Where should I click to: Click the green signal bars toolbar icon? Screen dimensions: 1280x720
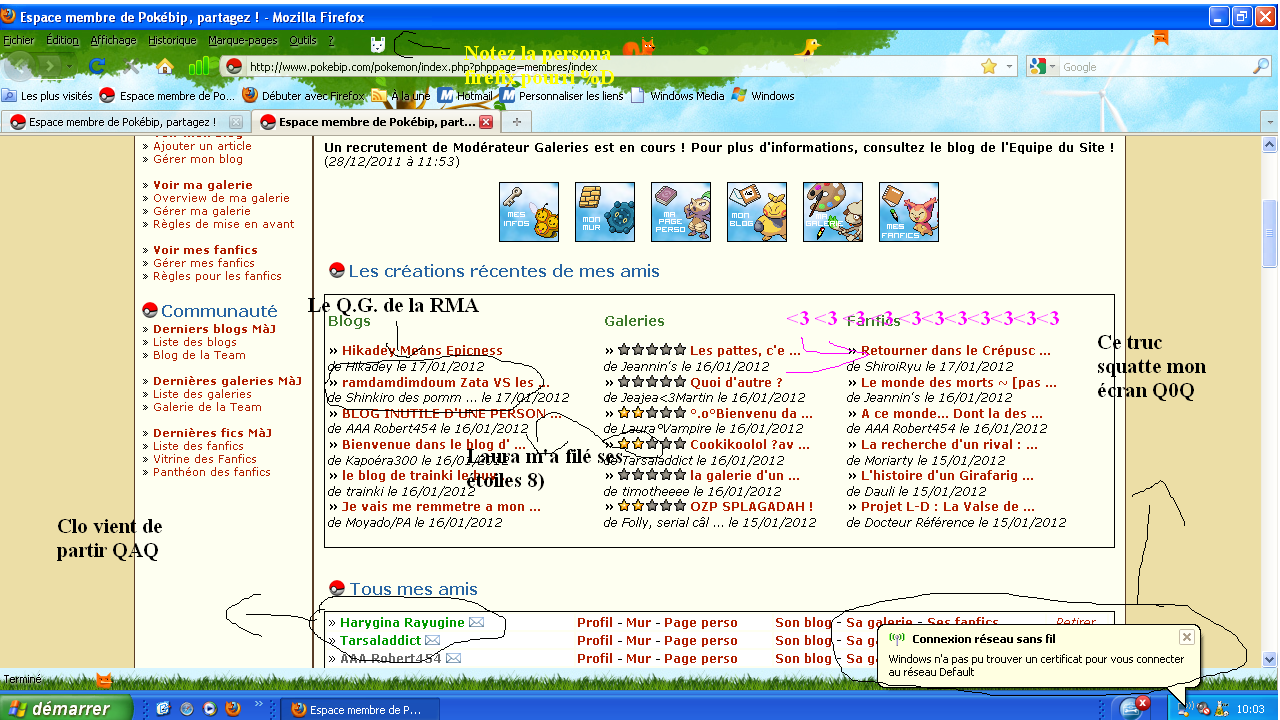200,66
